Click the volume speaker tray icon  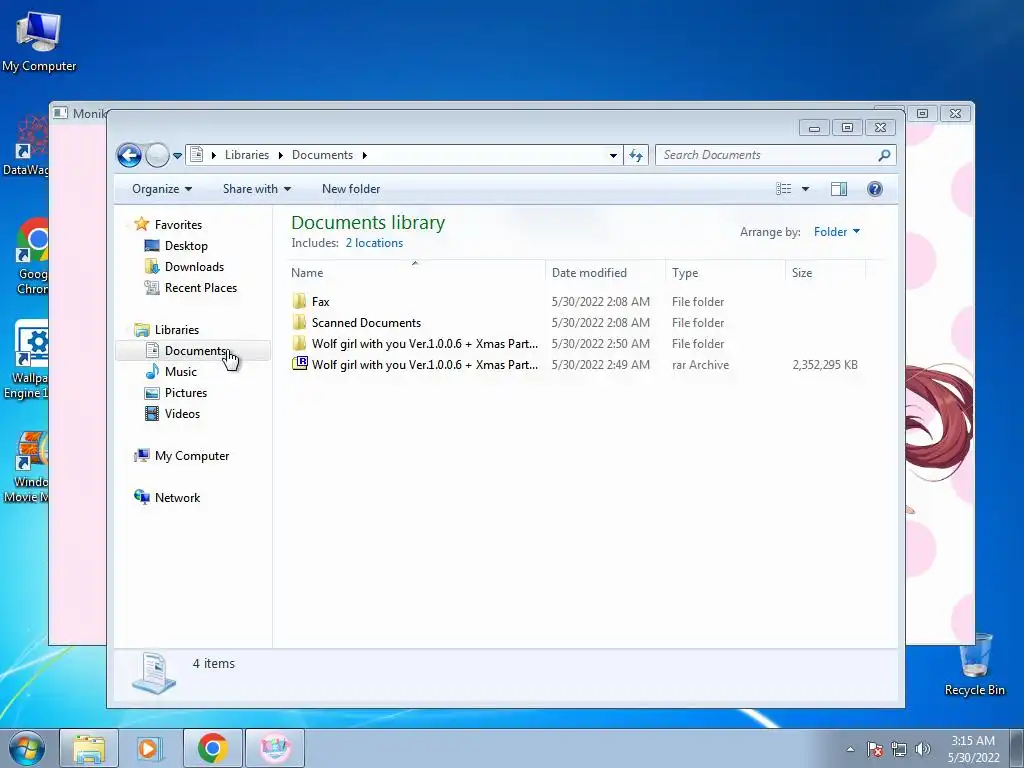click(922, 749)
